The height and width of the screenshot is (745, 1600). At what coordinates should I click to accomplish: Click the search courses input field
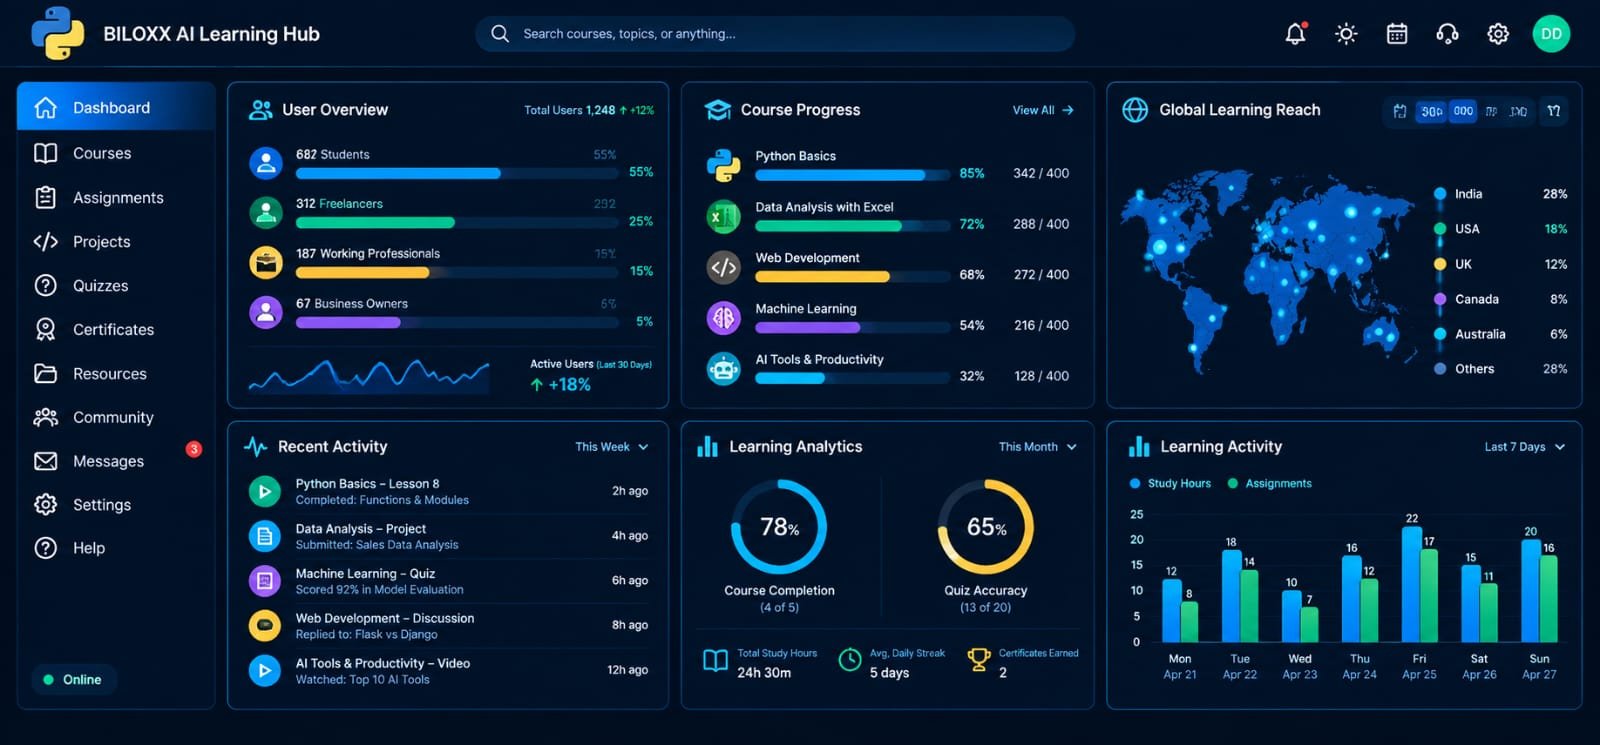click(x=775, y=34)
